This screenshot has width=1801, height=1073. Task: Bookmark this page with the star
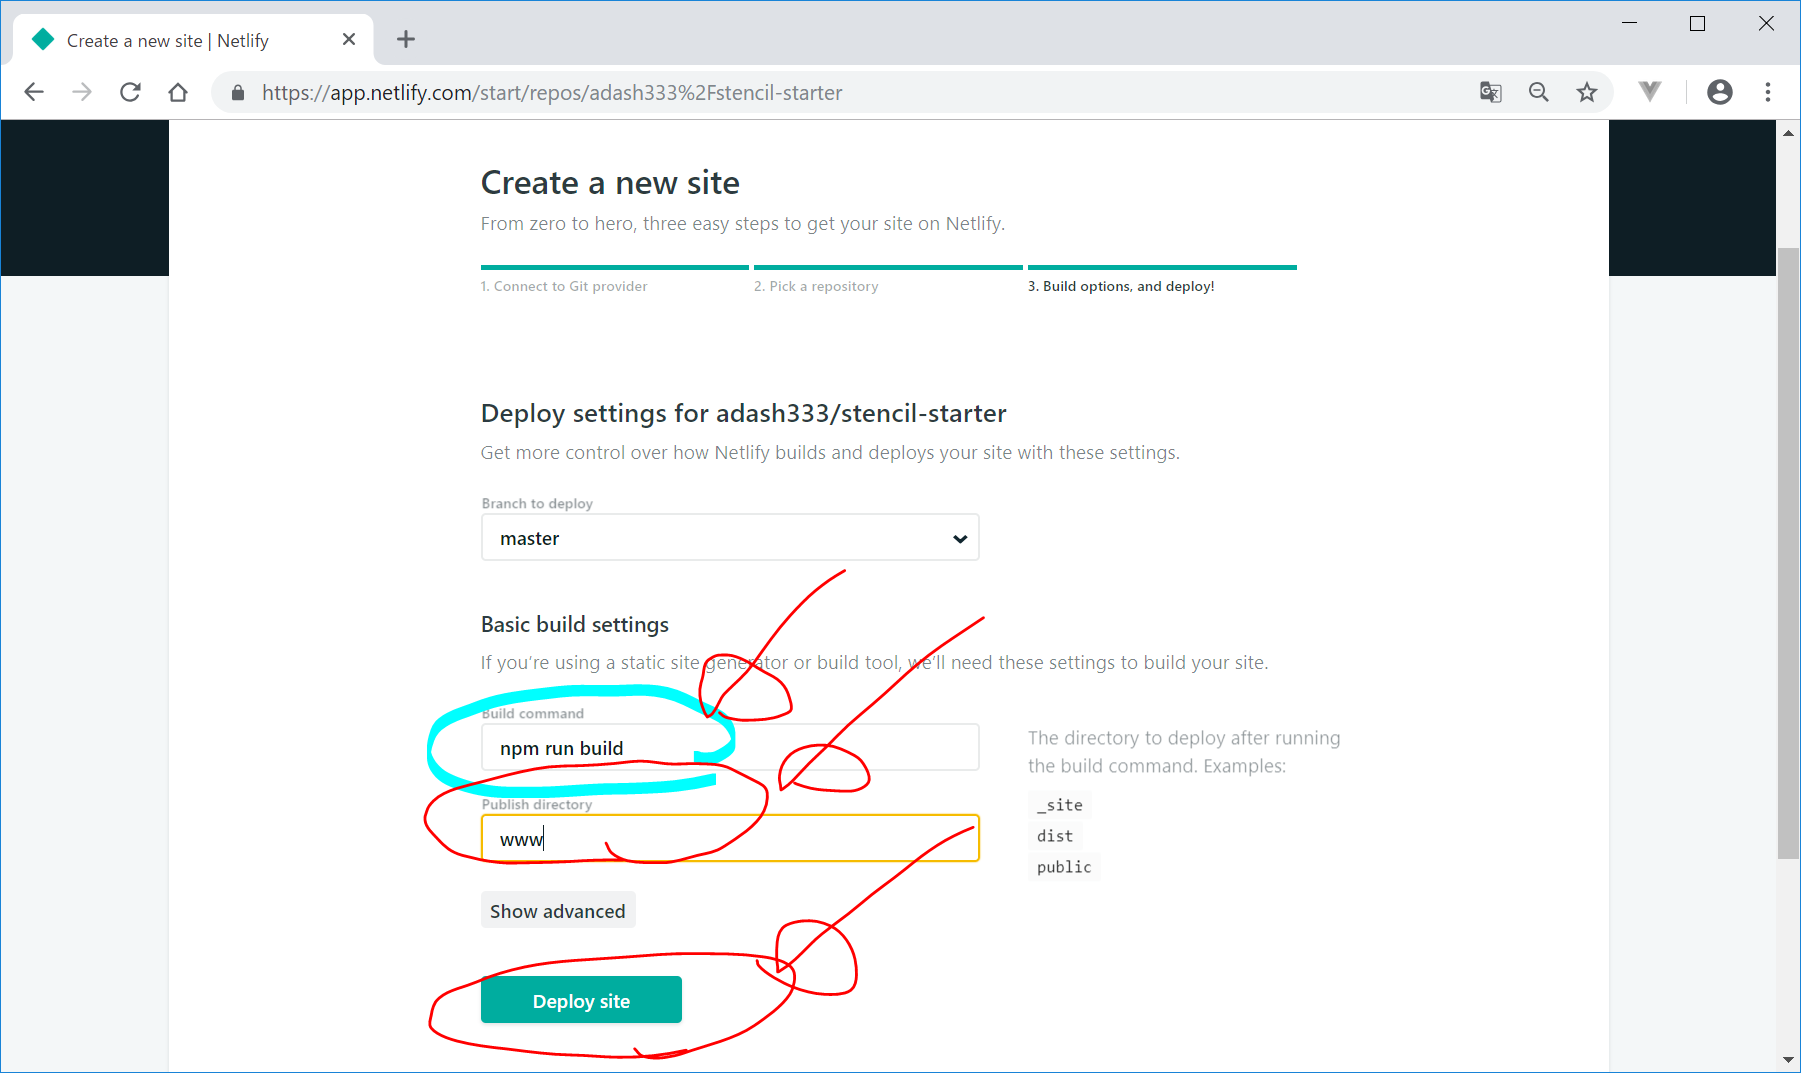1587,92
